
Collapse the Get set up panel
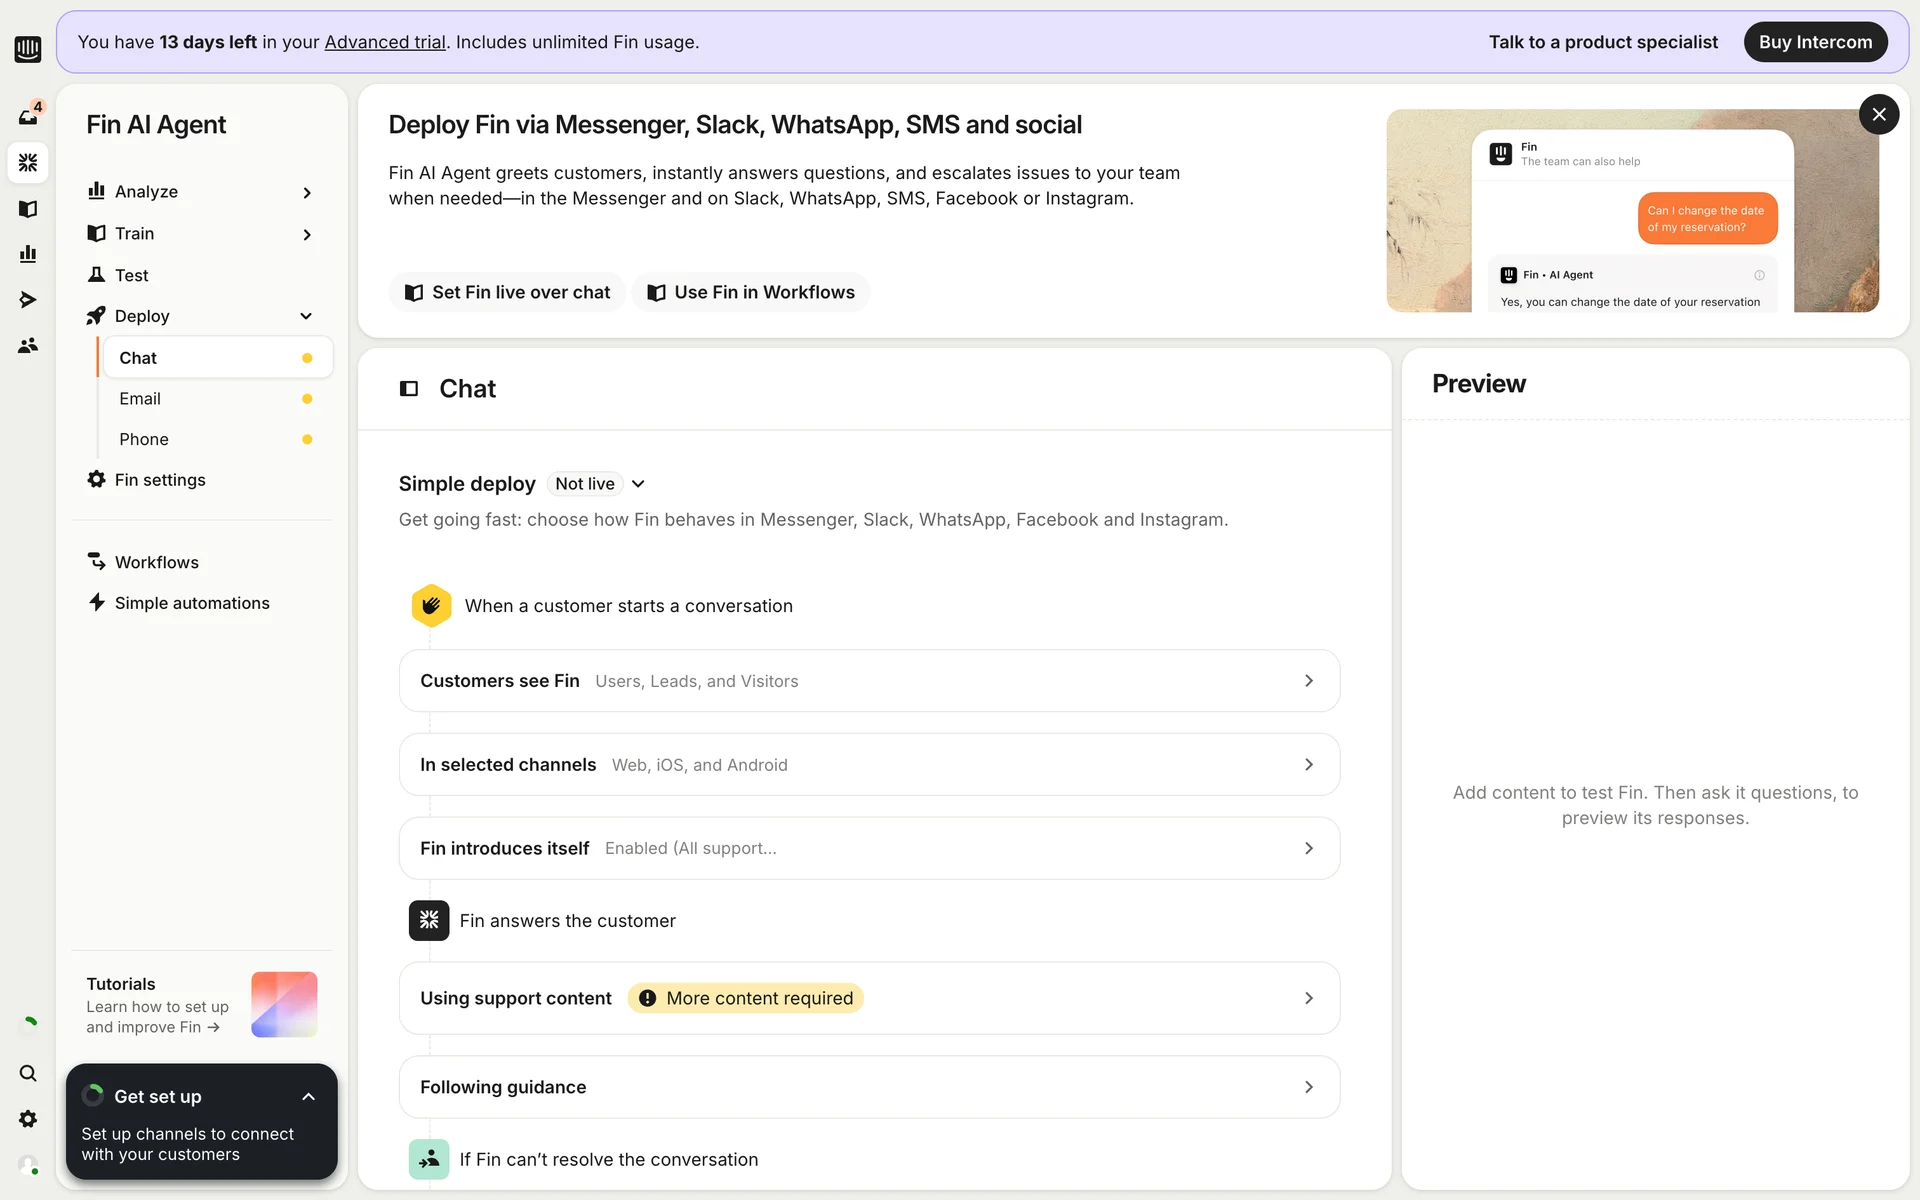pyautogui.click(x=308, y=1097)
